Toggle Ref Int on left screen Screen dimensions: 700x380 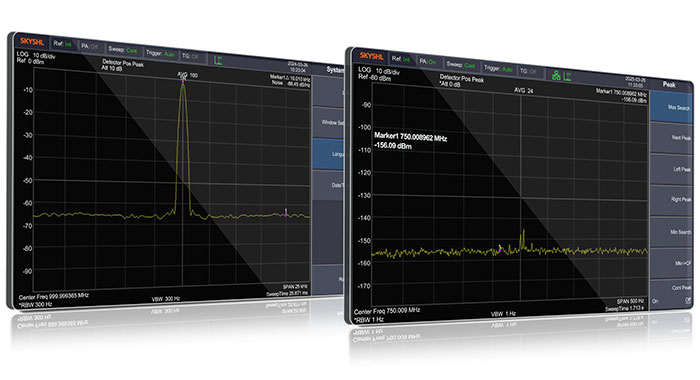click(x=62, y=44)
